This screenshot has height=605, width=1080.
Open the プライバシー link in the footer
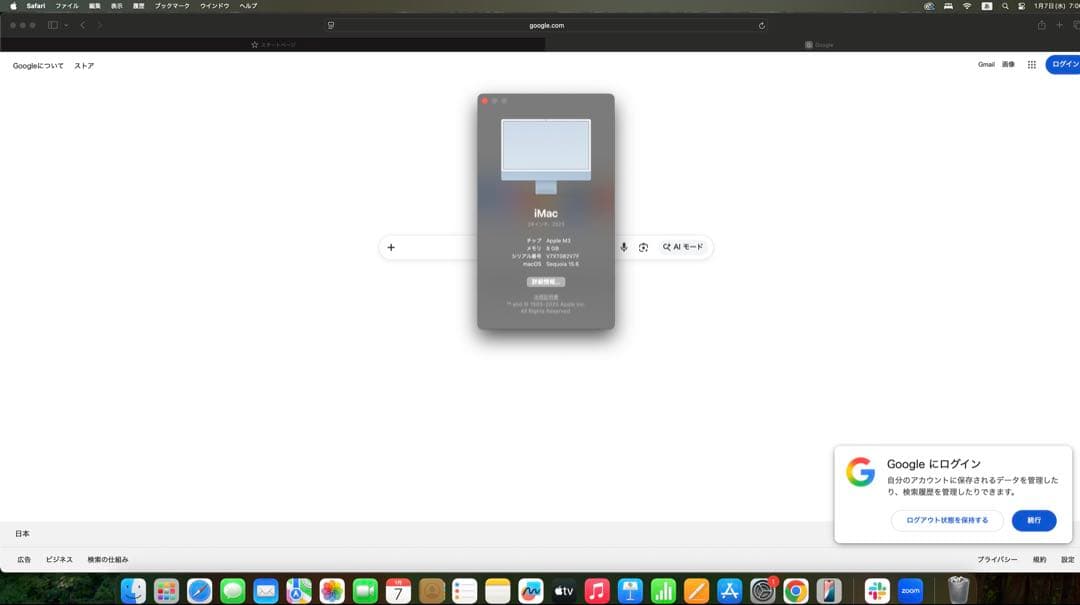997,559
